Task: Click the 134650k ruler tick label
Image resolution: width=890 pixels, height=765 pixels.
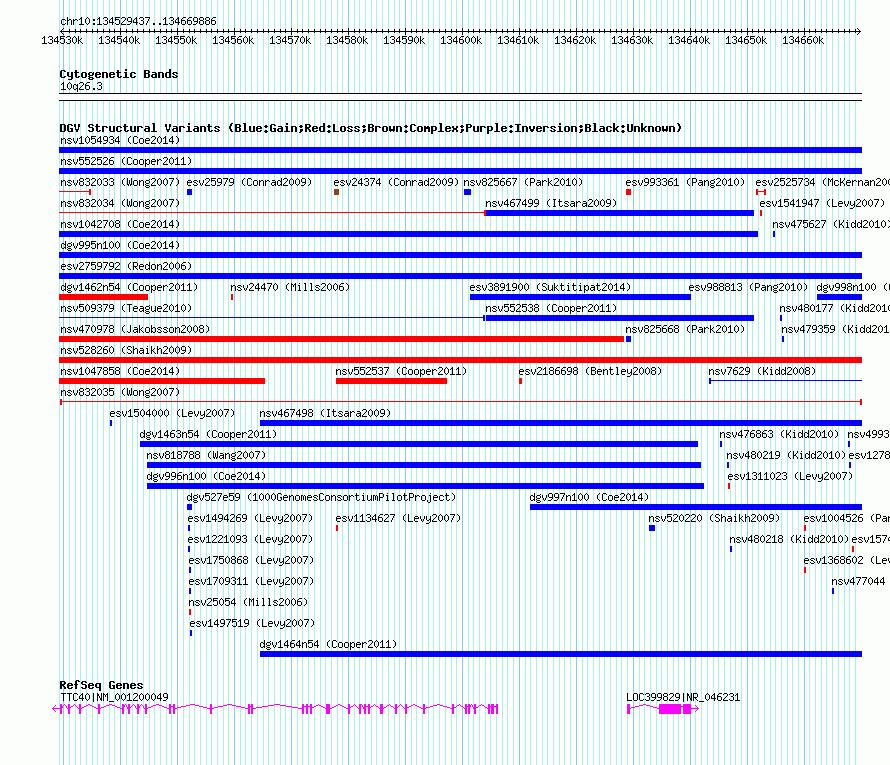Action: (x=746, y=40)
